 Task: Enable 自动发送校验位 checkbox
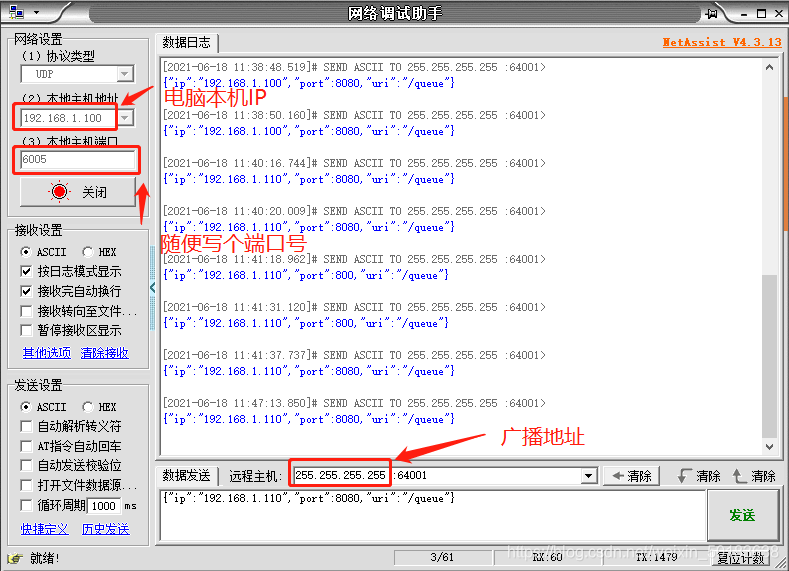26,465
